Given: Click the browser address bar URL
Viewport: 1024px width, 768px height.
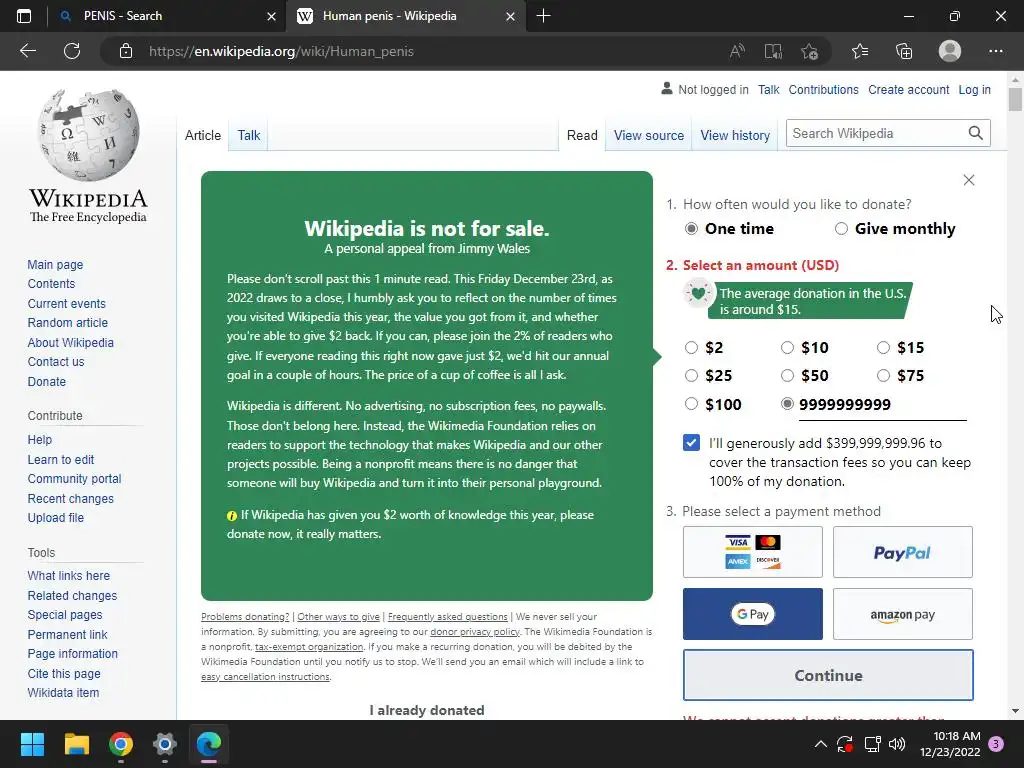Looking at the screenshot, I should click(x=281, y=51).
